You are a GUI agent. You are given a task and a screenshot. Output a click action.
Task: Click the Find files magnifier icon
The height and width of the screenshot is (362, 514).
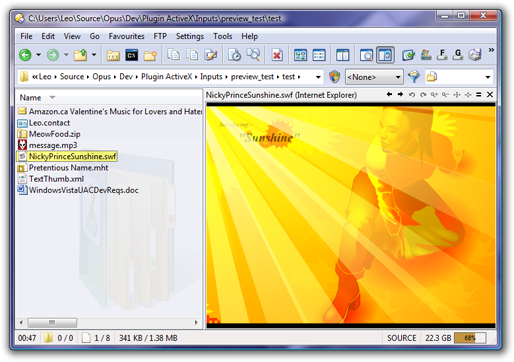[x=253, y=54]
